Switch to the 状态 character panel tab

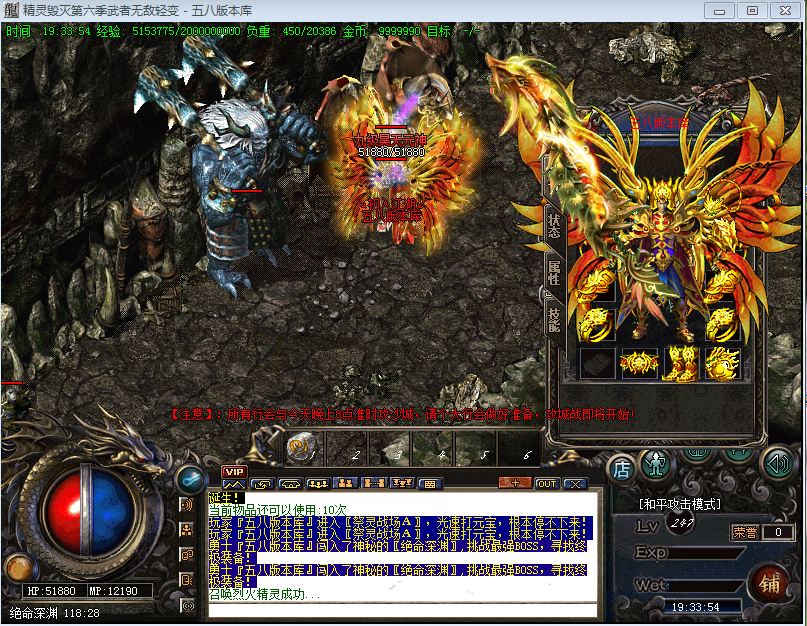554,226
